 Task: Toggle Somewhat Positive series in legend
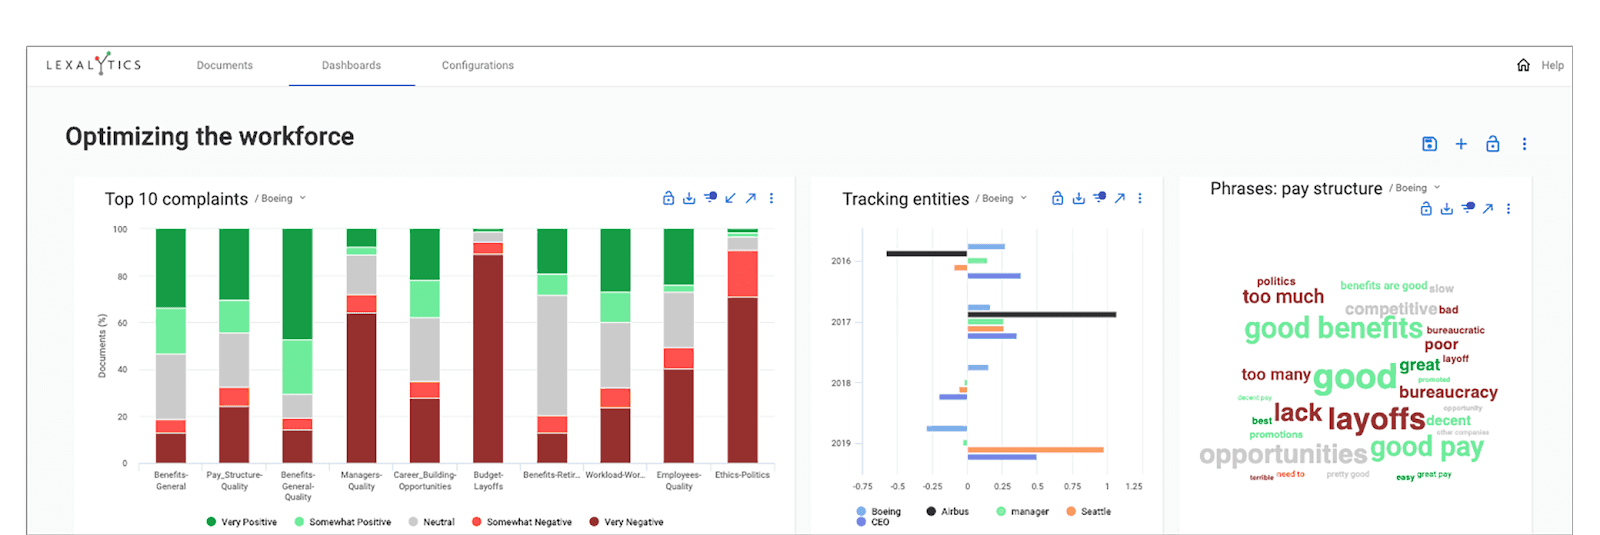(x=342, y=522)
